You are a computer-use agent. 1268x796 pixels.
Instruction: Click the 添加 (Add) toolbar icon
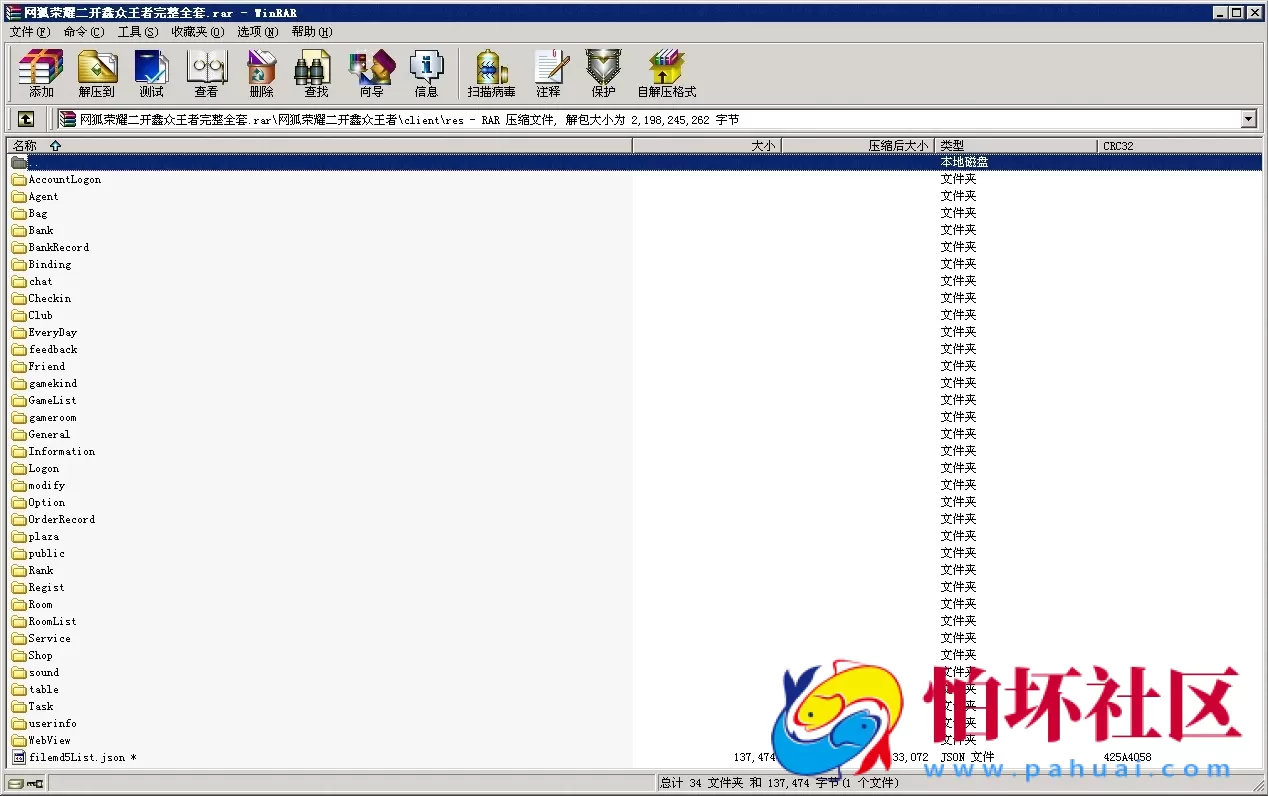[x=41, y=74]
